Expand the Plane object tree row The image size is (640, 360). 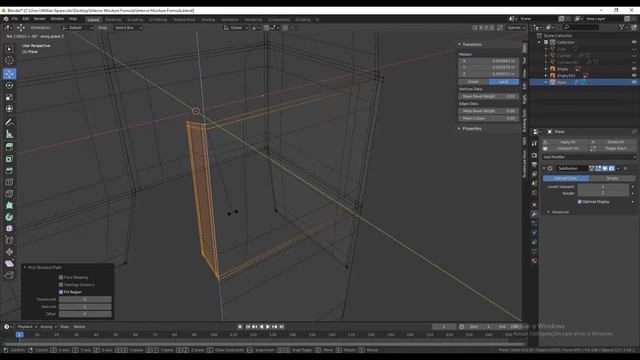click(546, 82)
